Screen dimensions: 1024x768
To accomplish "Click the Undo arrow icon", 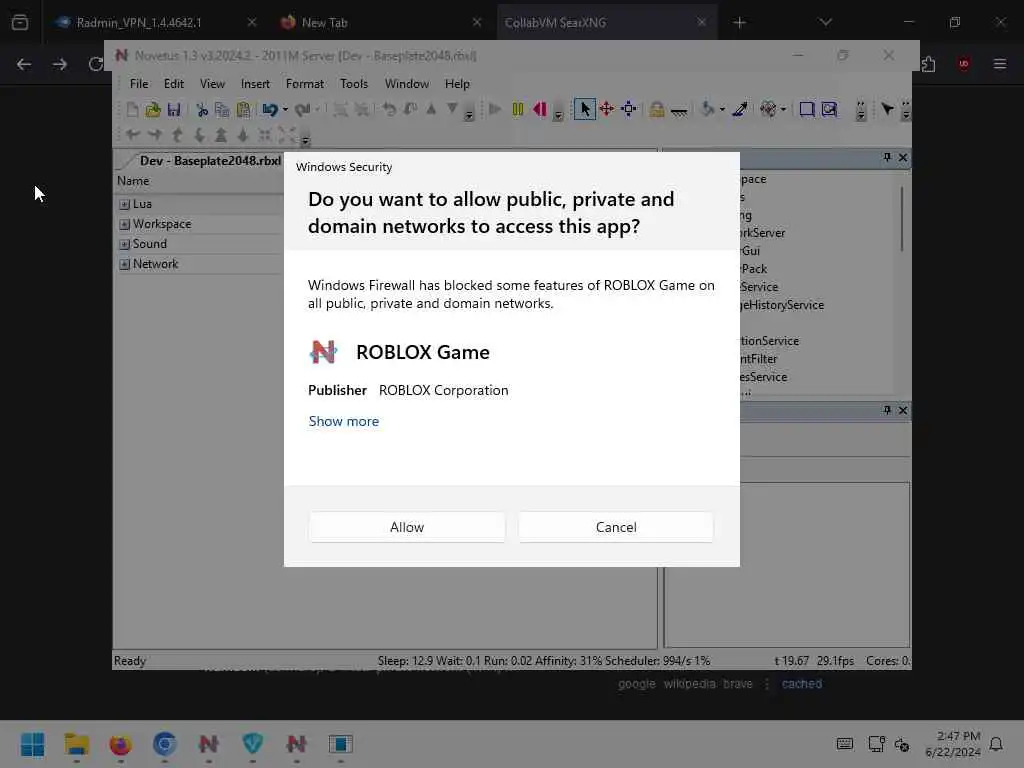I will pyautogui.click(x=270, y=110).
